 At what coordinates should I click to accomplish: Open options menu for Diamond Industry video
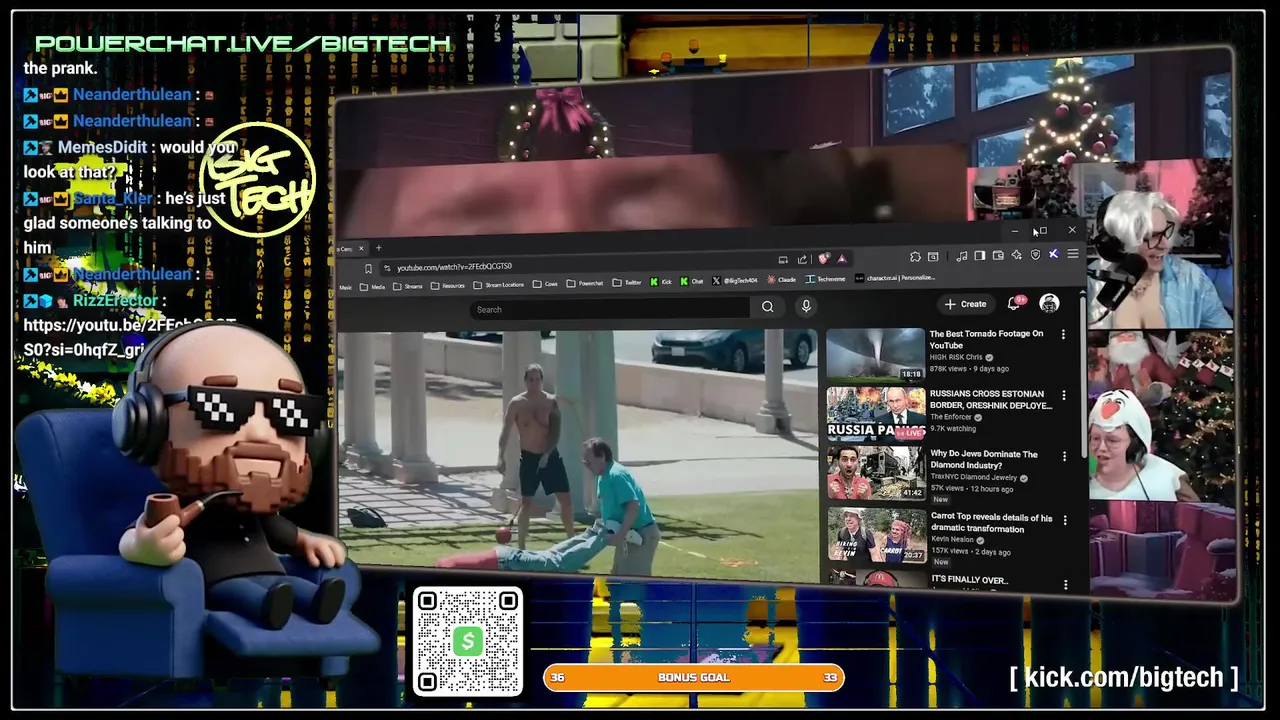point(1063,456)
